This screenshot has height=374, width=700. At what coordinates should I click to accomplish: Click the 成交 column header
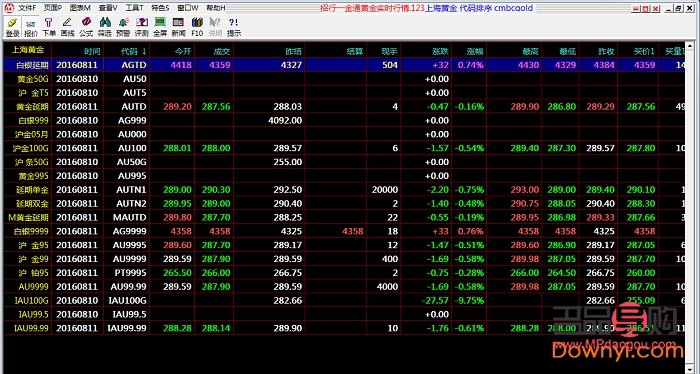point(221,51)
